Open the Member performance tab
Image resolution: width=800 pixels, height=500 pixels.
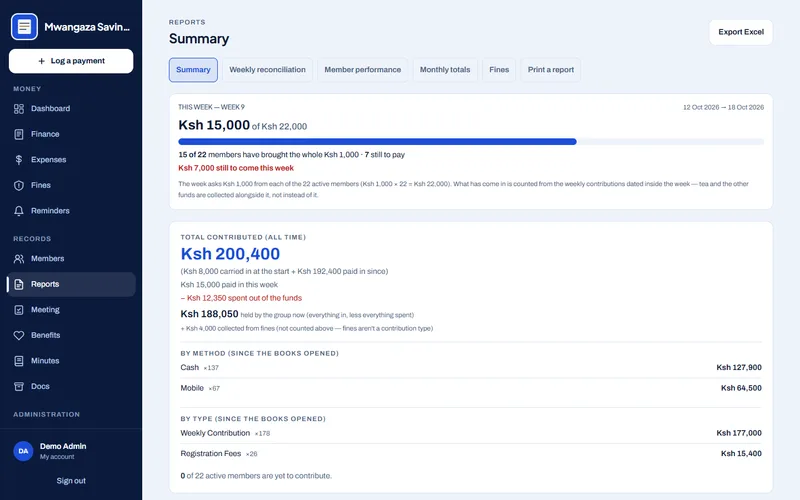(x=363, y=70)
